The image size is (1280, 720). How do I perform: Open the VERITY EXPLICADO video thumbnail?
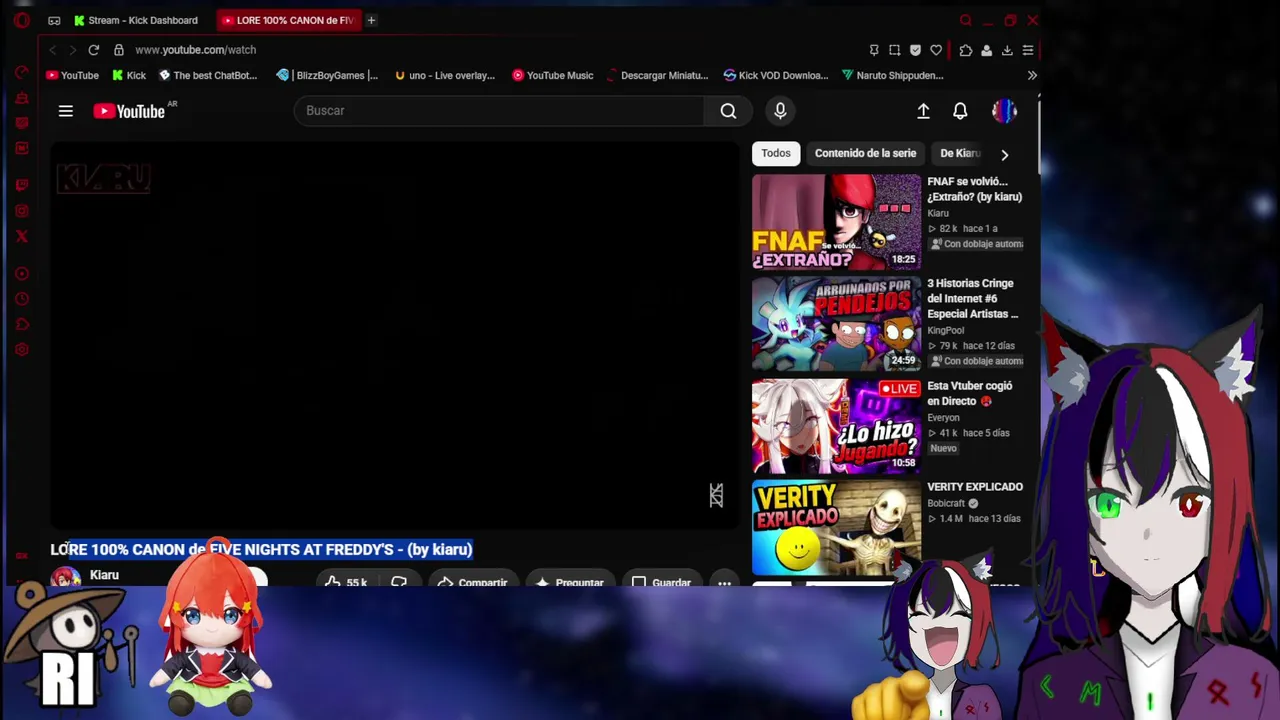(x=837, y=528)
